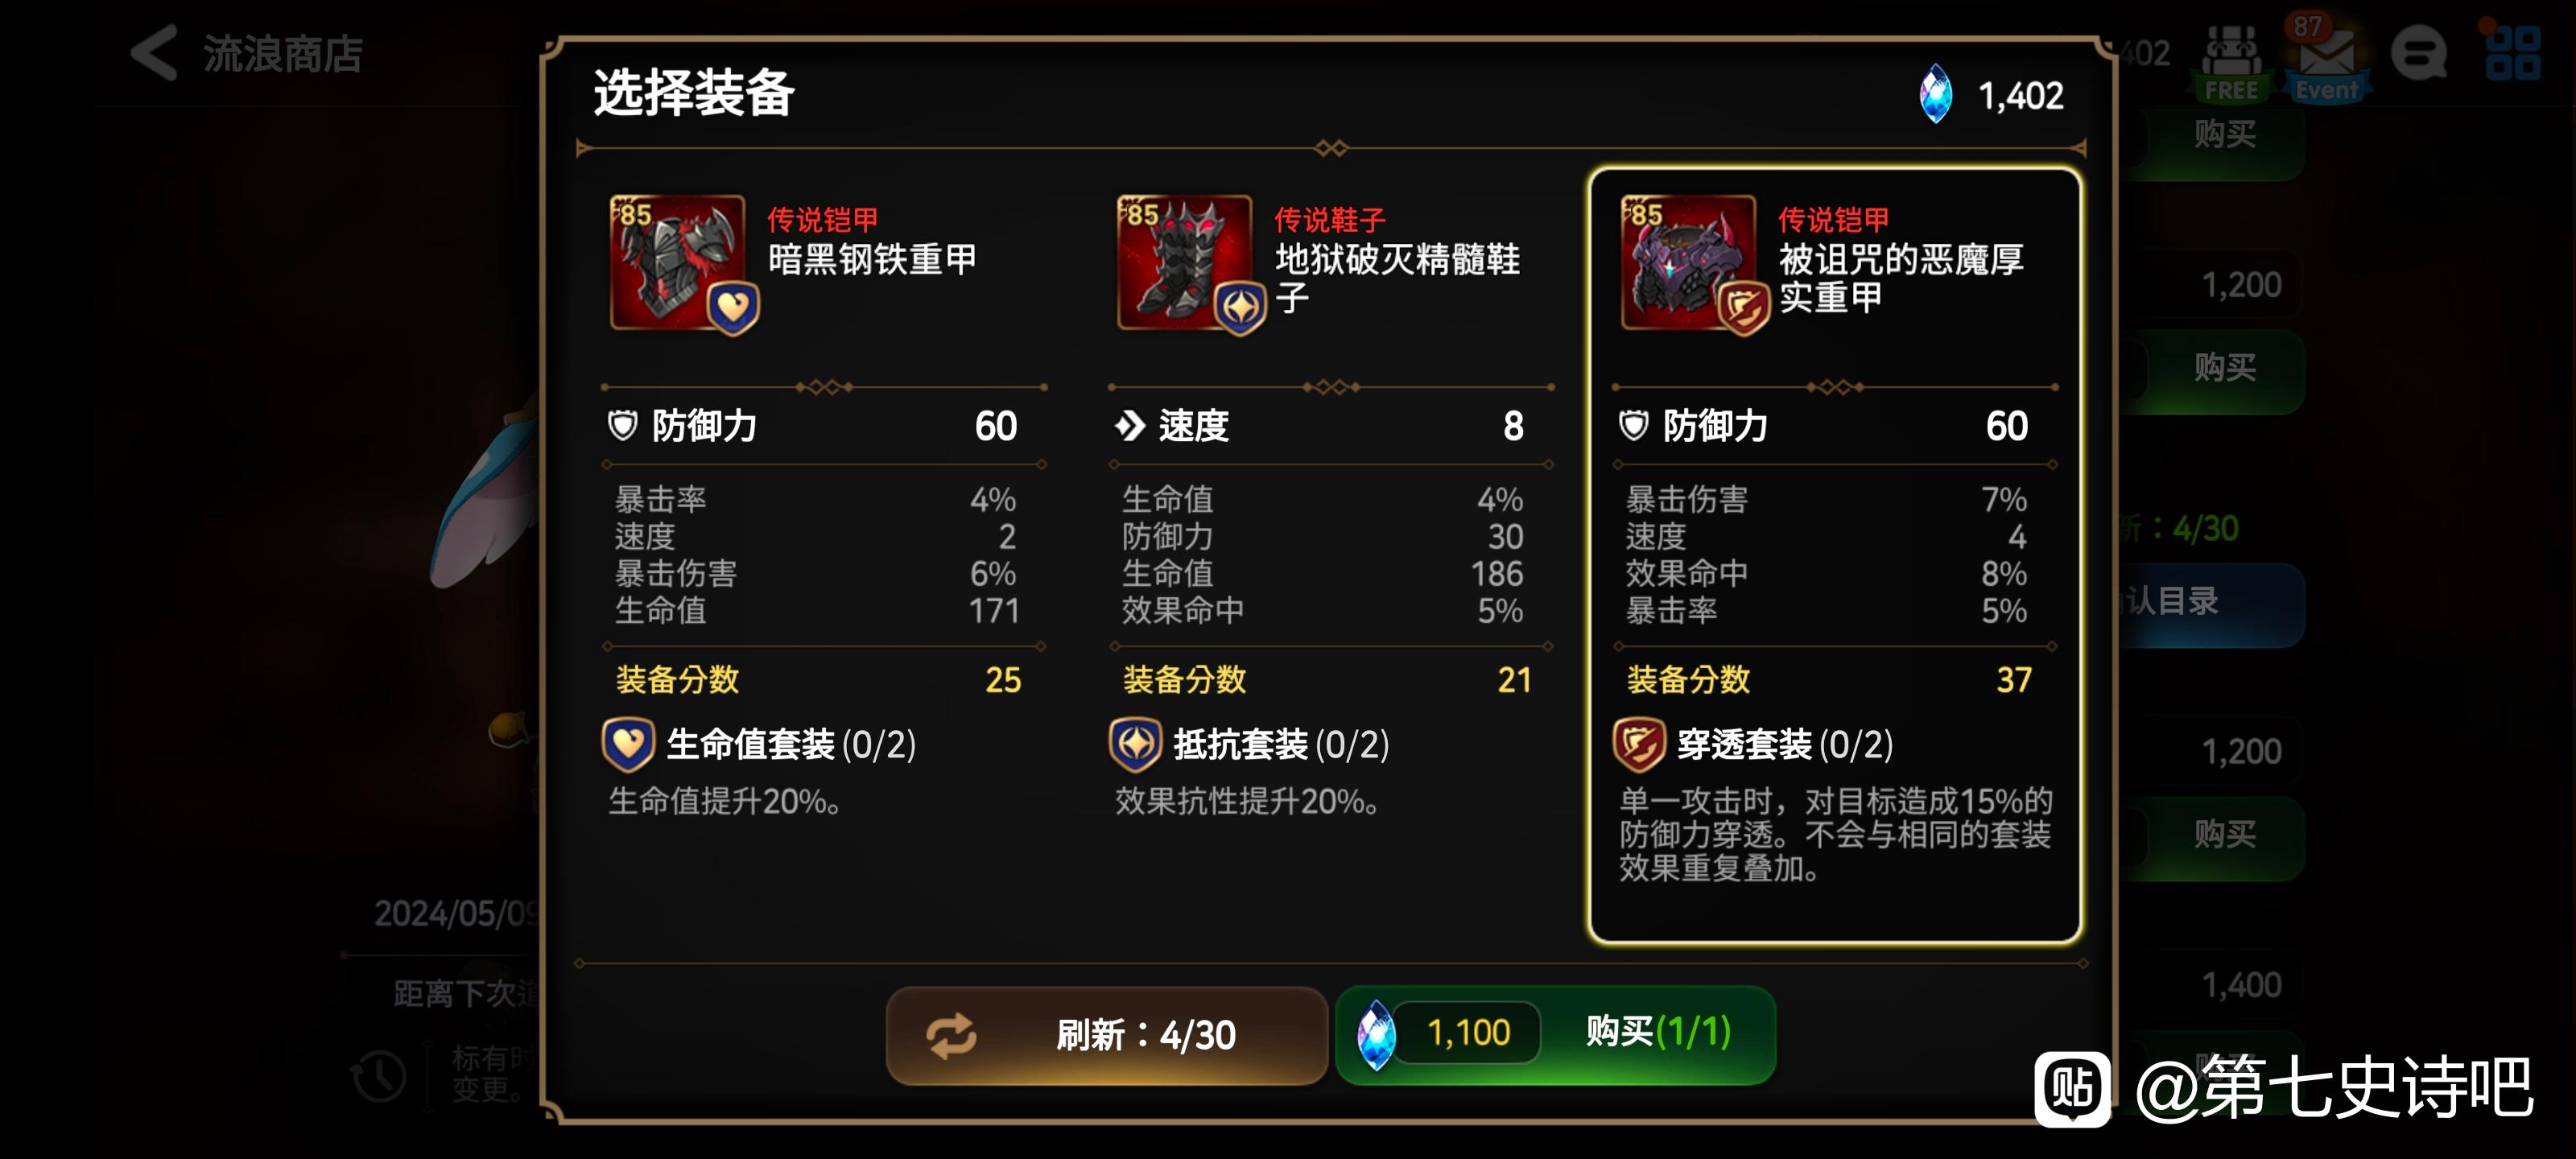
Task: Select the 地狱破灭精髓鞋子 boots thumbnail
Action: click(1185, 263)
